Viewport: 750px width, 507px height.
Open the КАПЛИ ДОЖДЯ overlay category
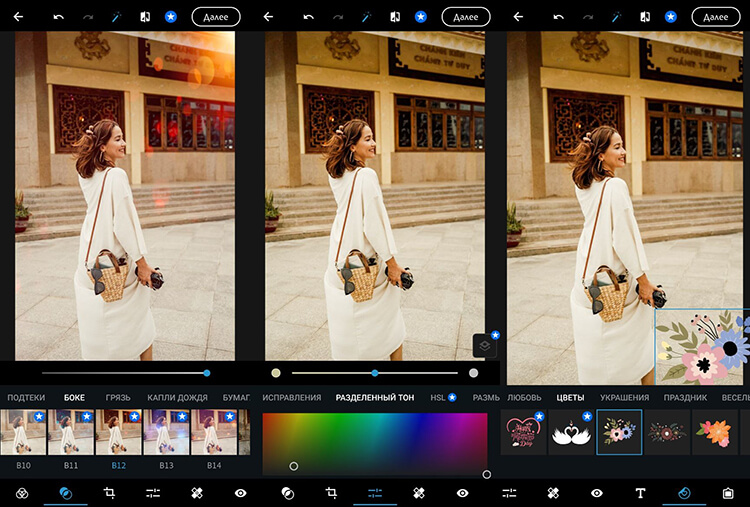coord(177,397)
